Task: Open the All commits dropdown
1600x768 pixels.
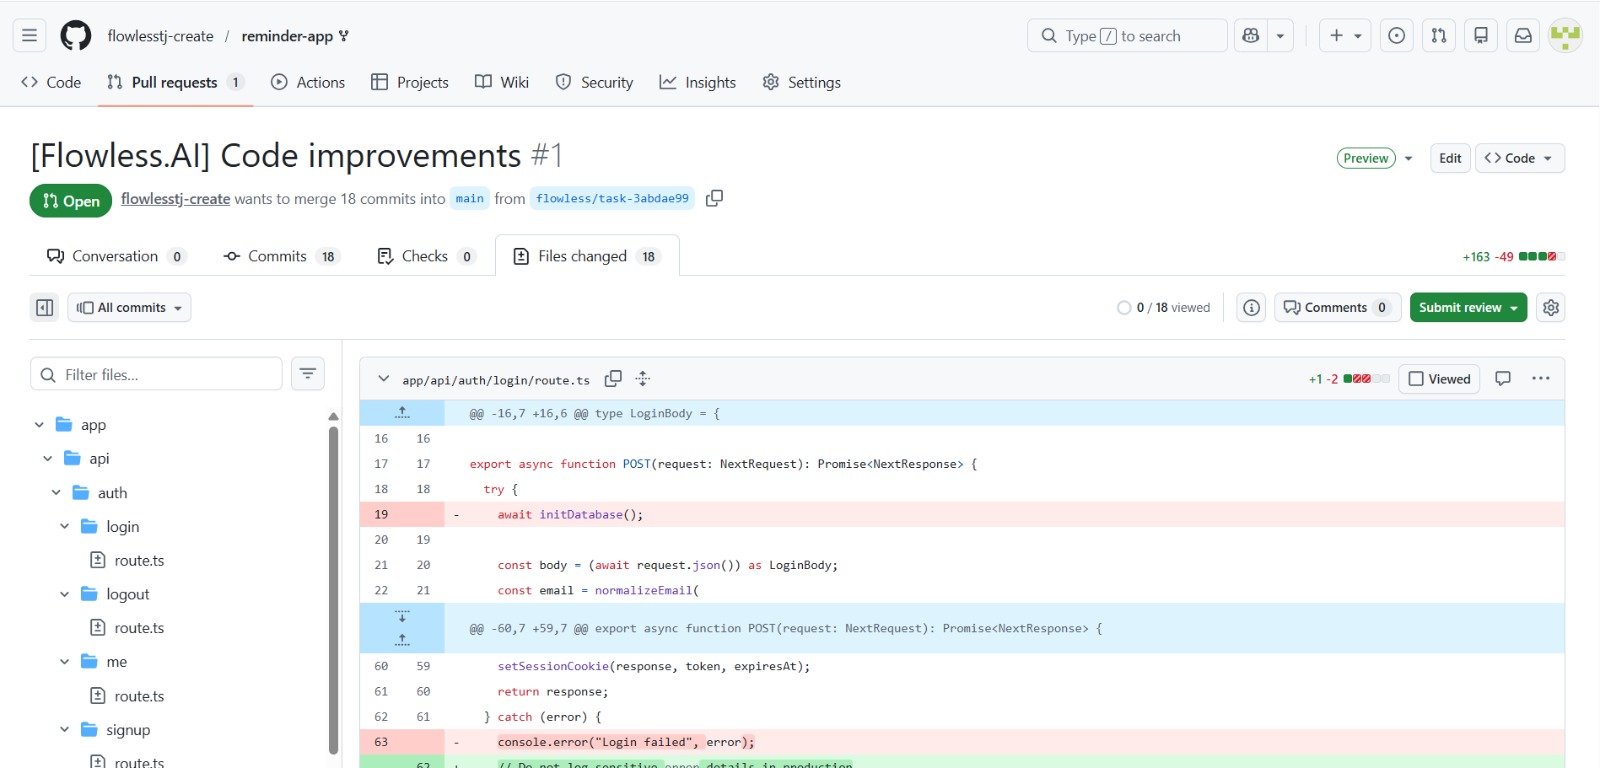Action: tap(129, 307)
